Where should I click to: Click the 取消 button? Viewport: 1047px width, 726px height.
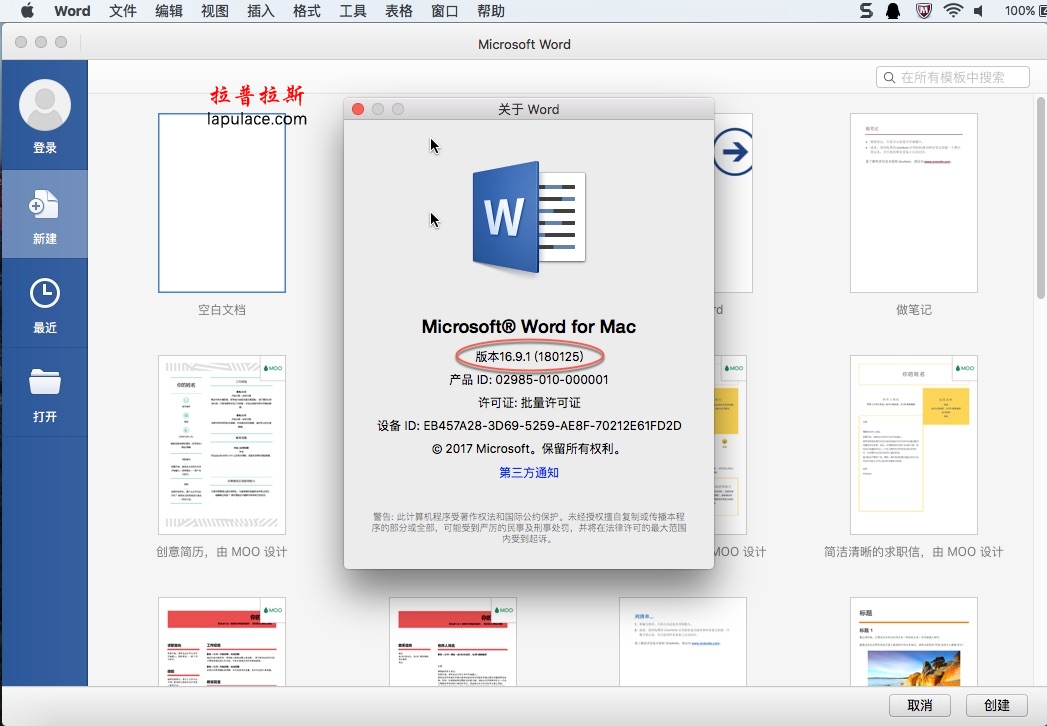pos(919,705)
